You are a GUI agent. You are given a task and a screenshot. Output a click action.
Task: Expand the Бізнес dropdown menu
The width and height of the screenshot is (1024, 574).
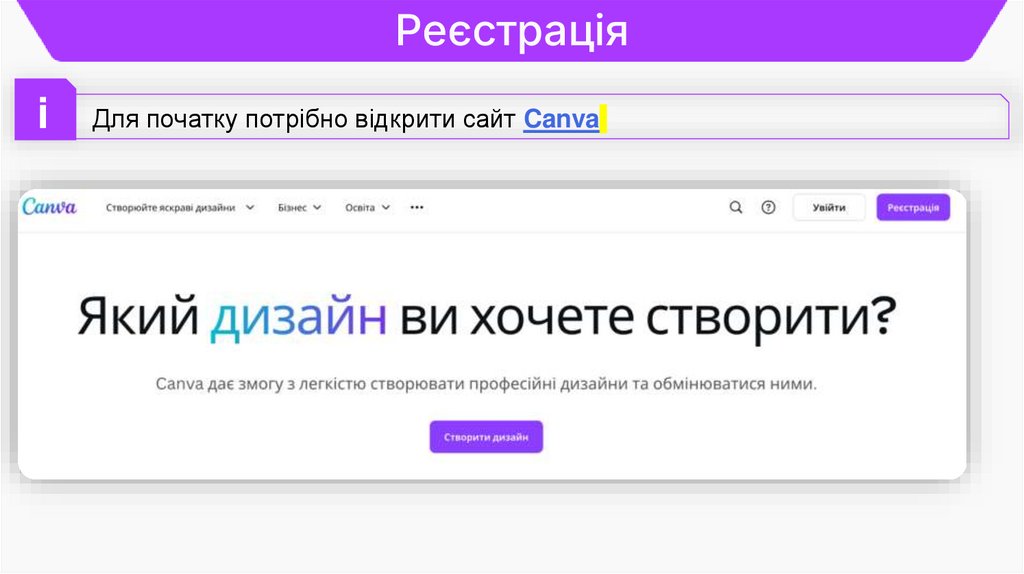300,208
